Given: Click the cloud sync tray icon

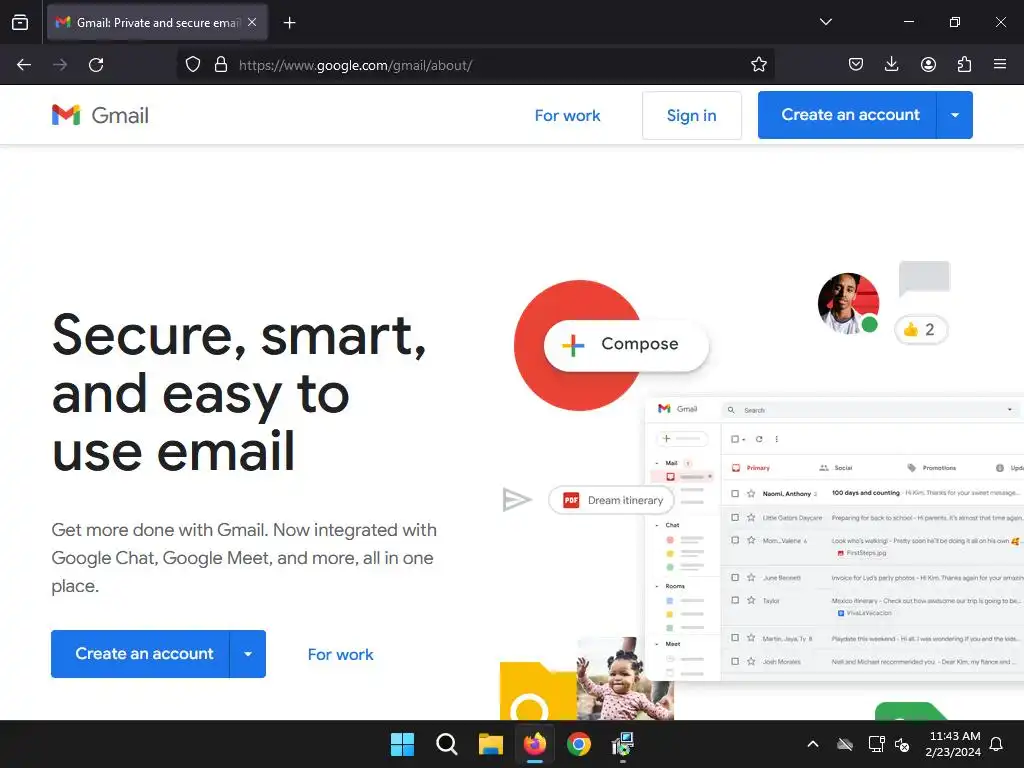Looking at the screenshot, I should pyautogui.click(x=845, y=744).
